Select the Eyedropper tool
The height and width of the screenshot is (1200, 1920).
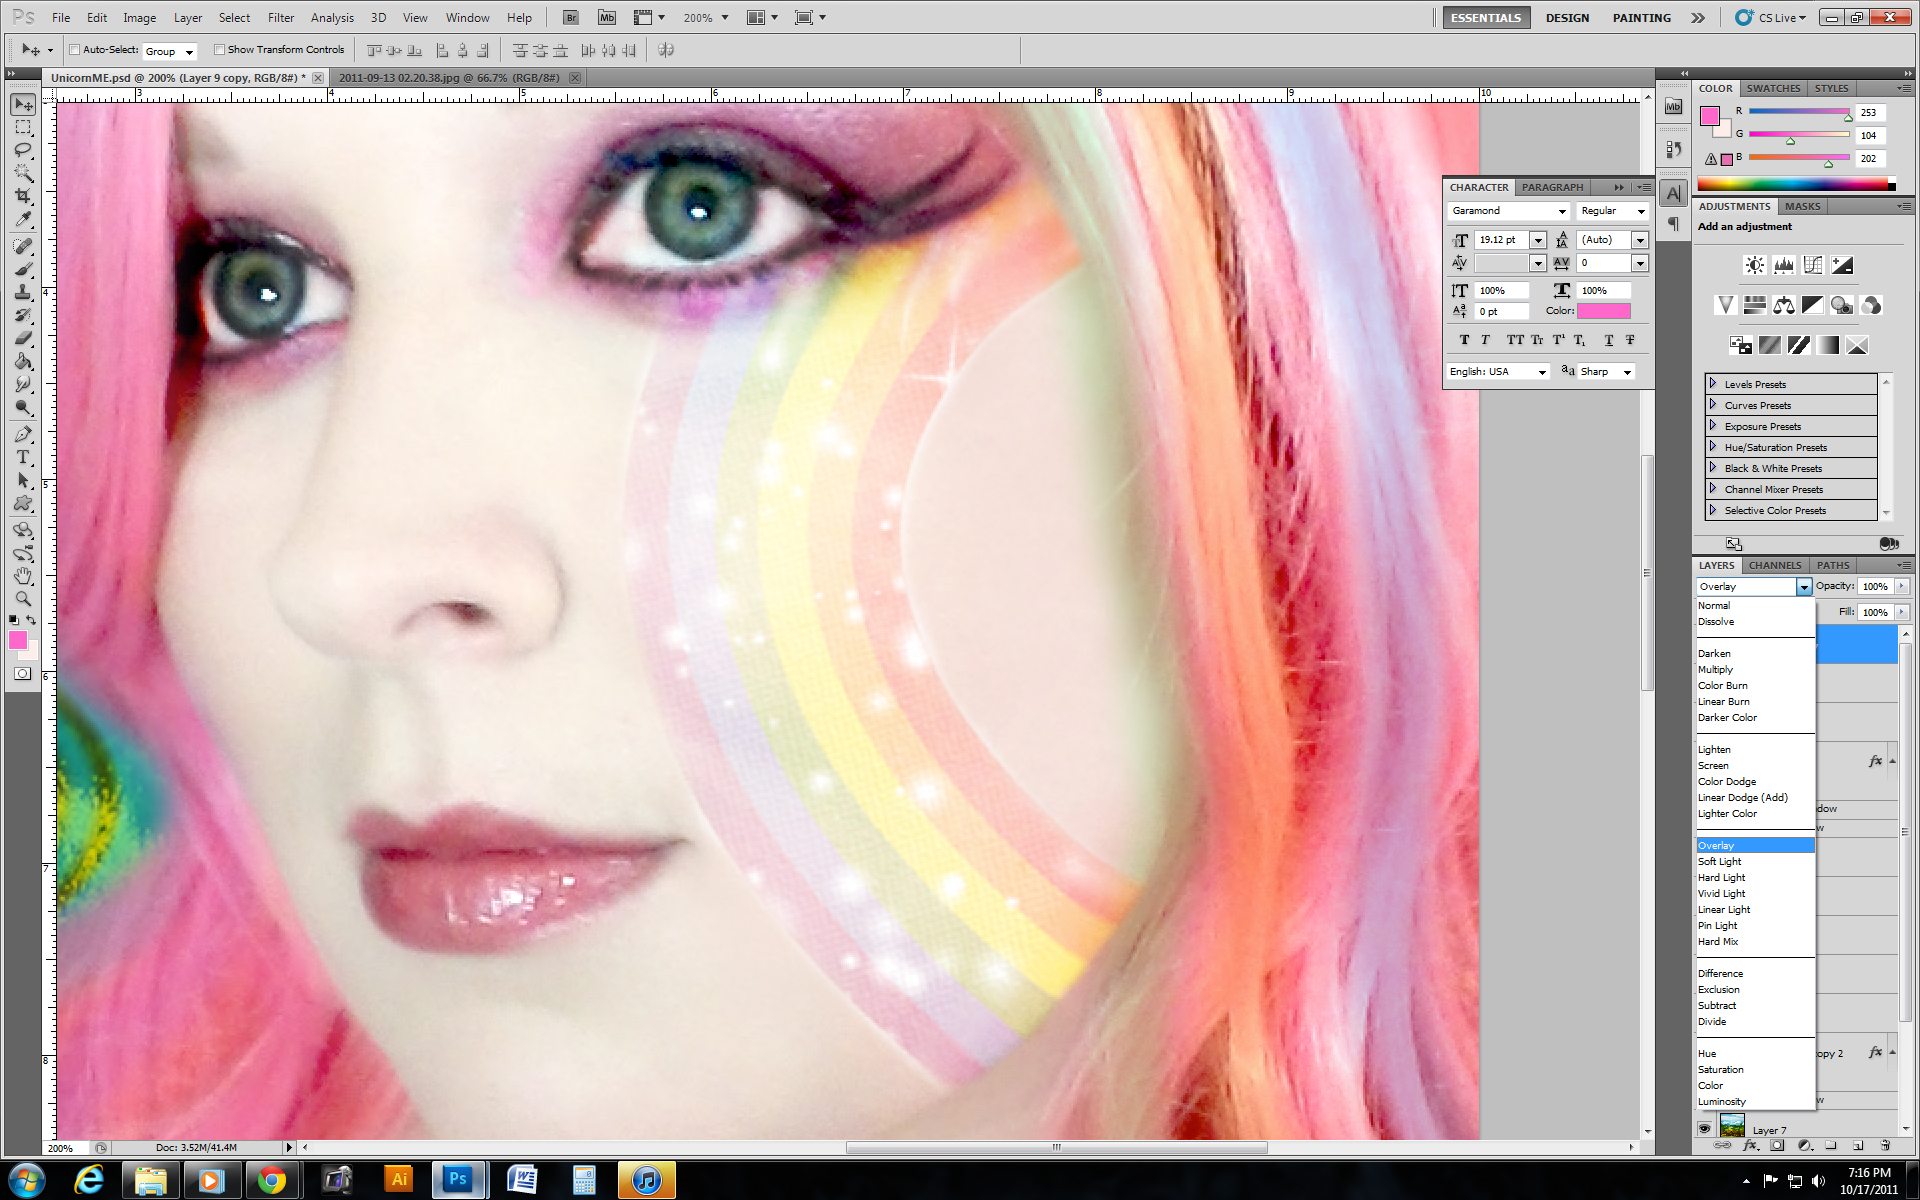tap(23, 219)
